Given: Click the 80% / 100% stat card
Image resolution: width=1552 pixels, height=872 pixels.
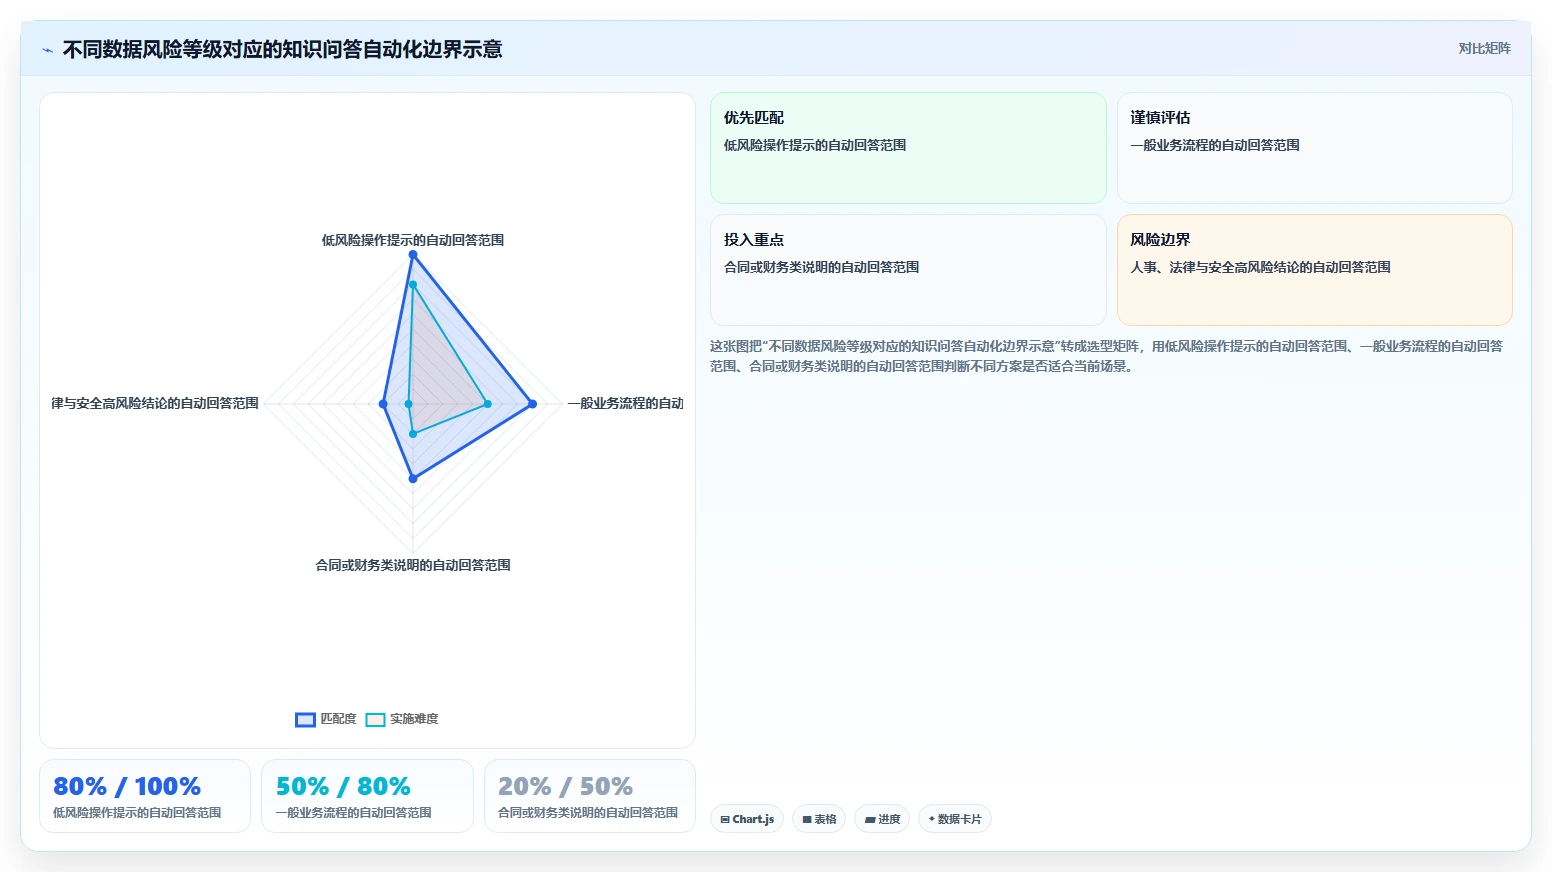Looking at the screenshot, I should pos(145,796).
